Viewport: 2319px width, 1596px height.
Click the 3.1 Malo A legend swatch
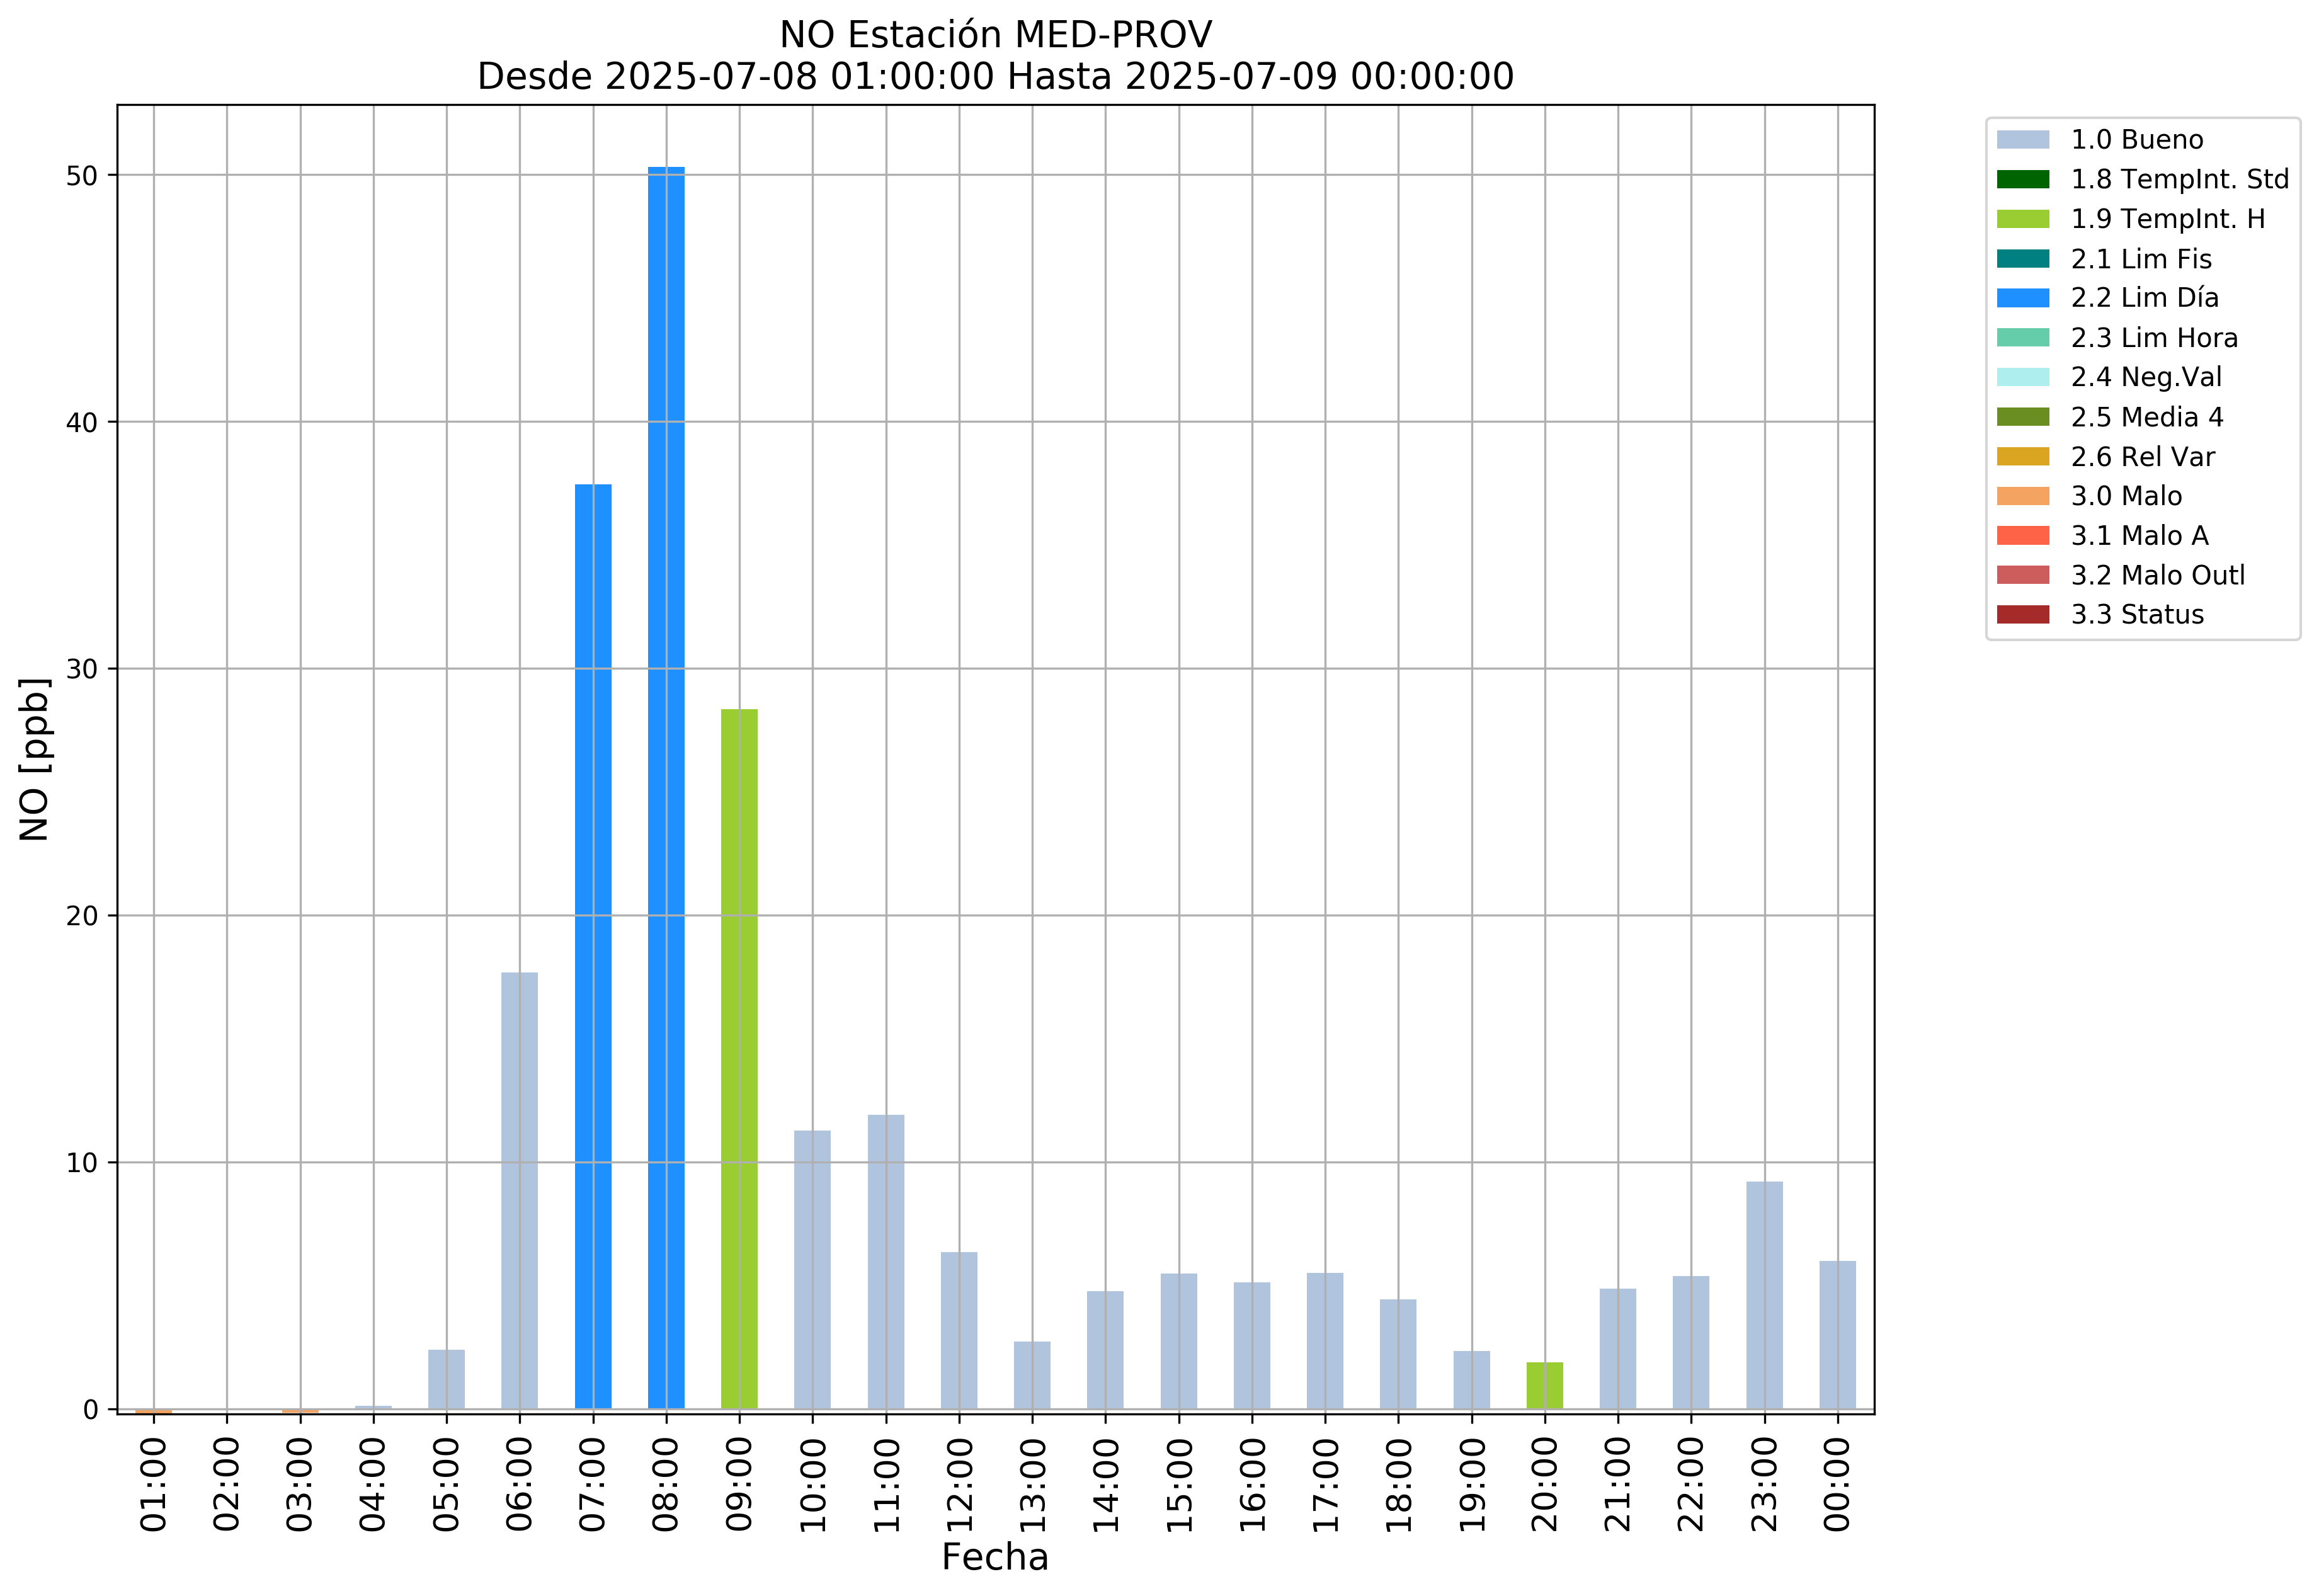2022,536
